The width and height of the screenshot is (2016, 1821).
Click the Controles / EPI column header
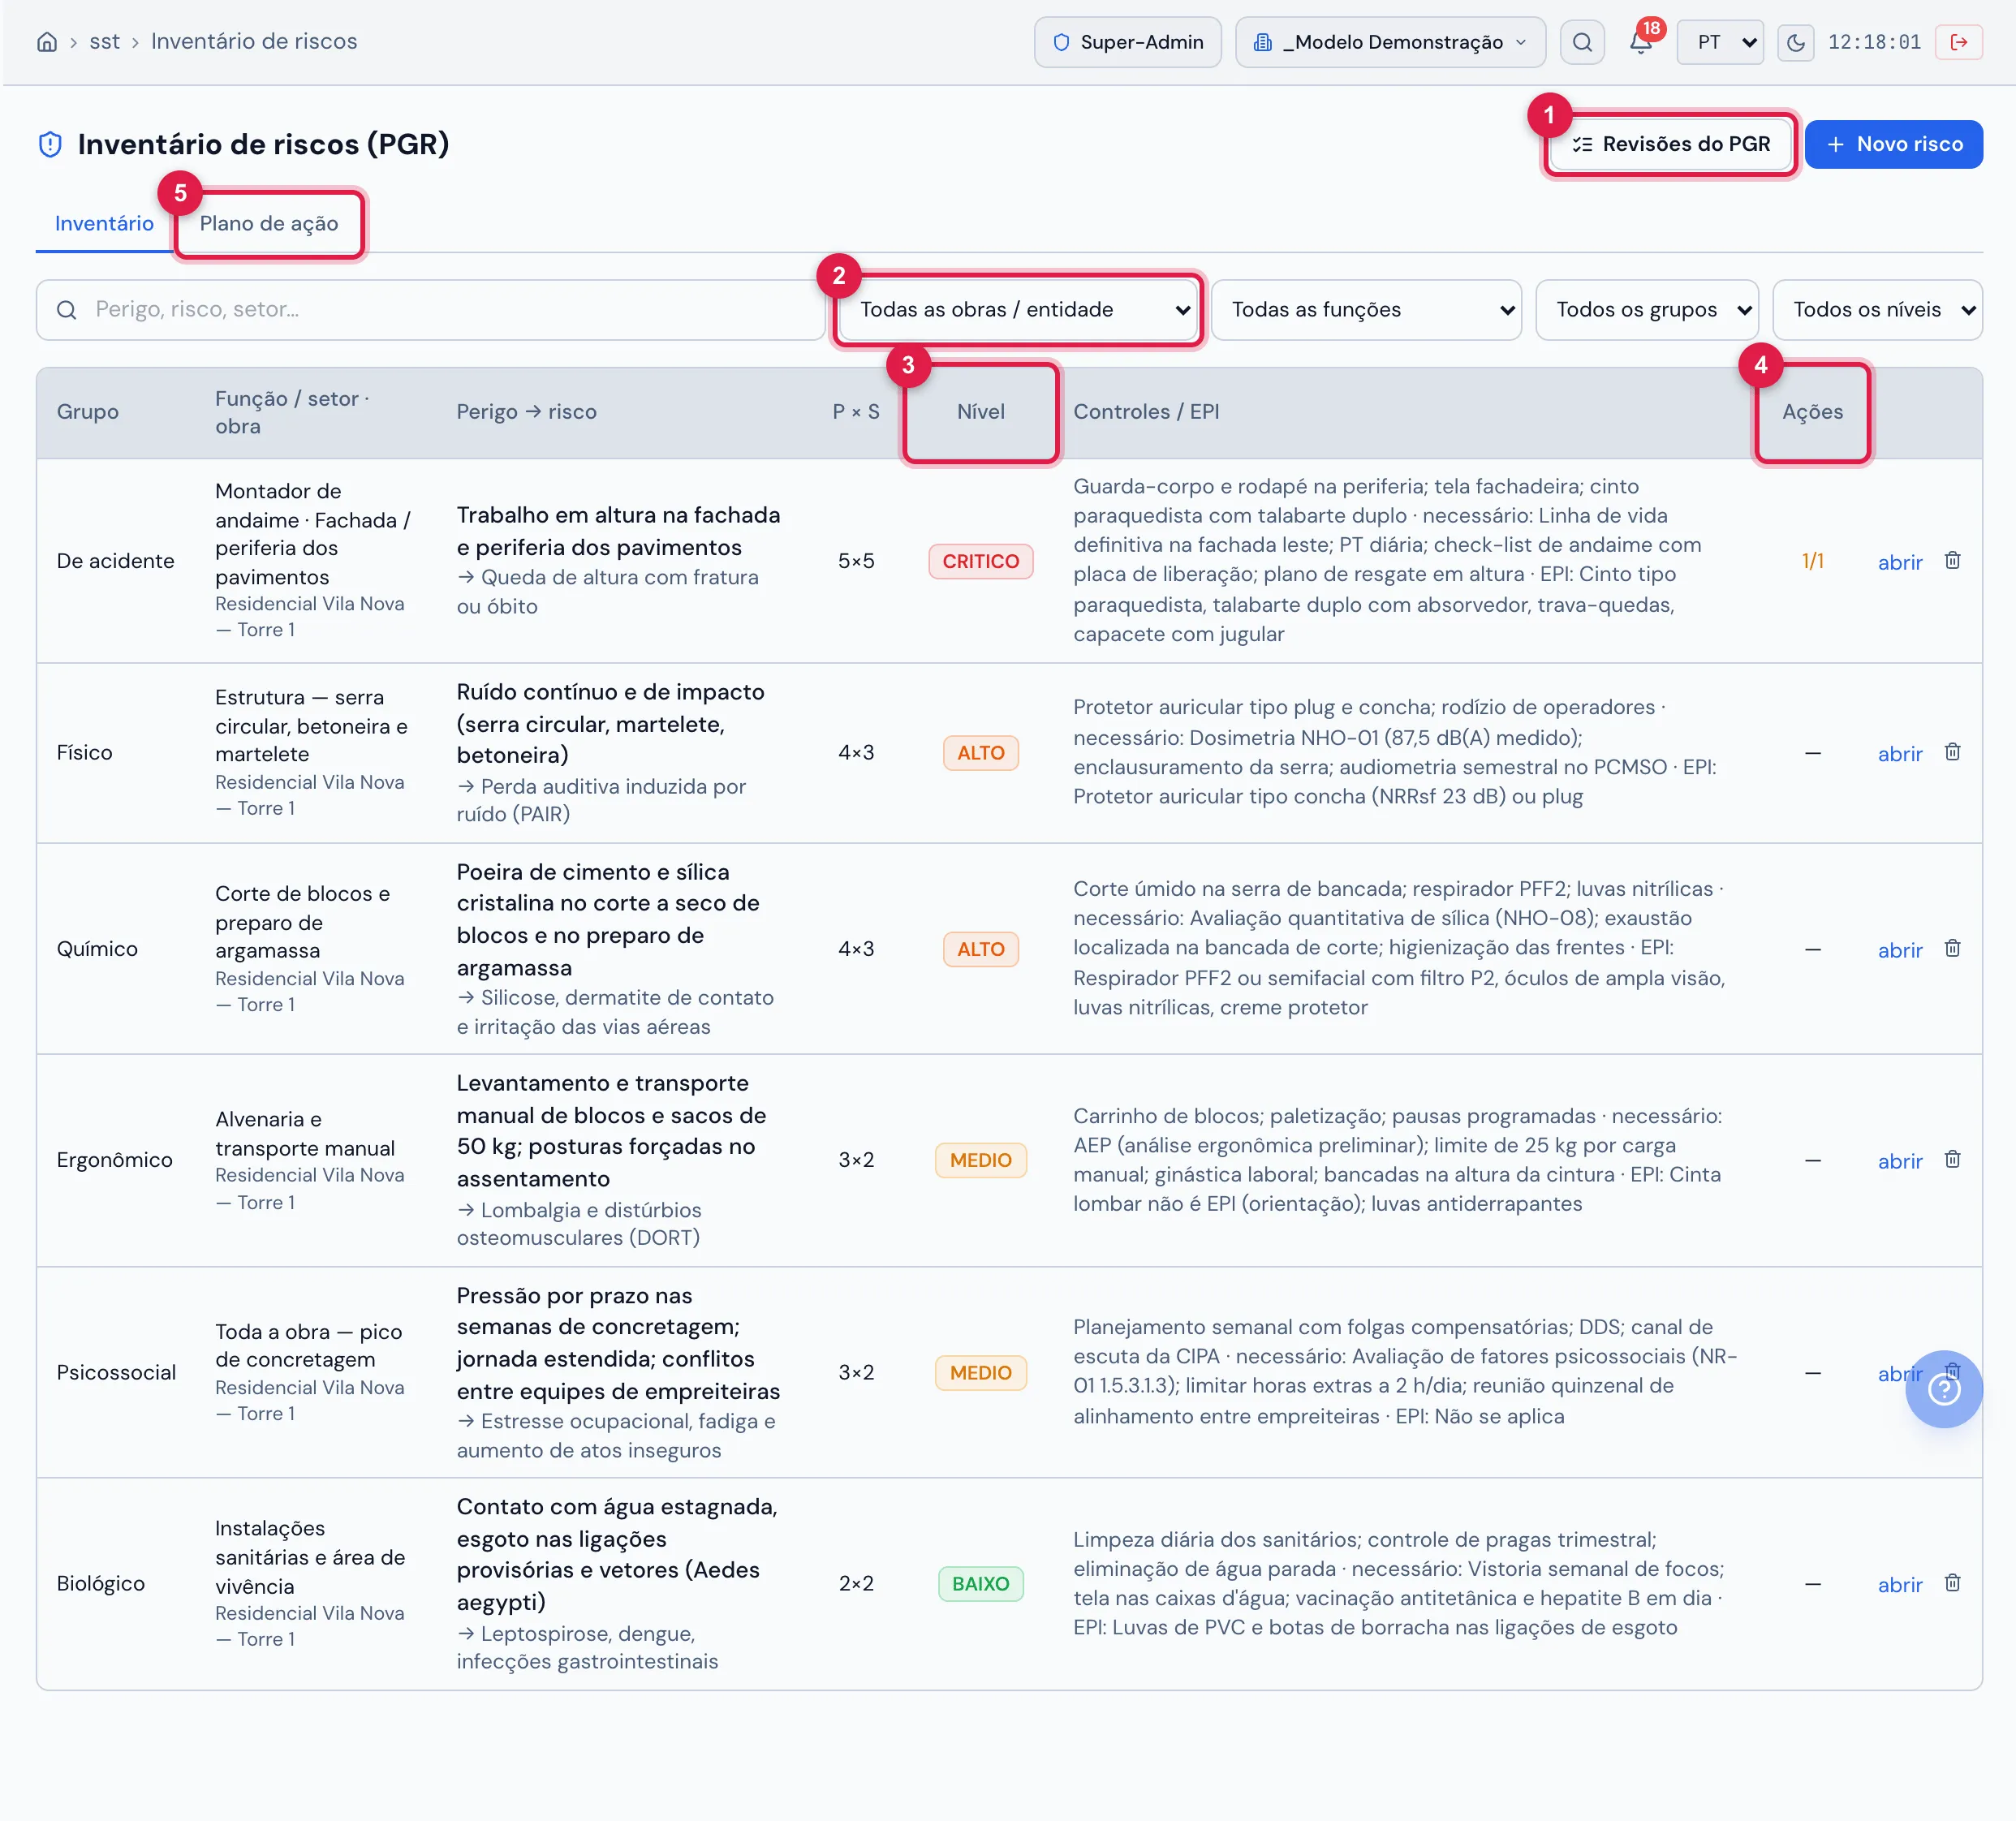(x=1146, y=412)
